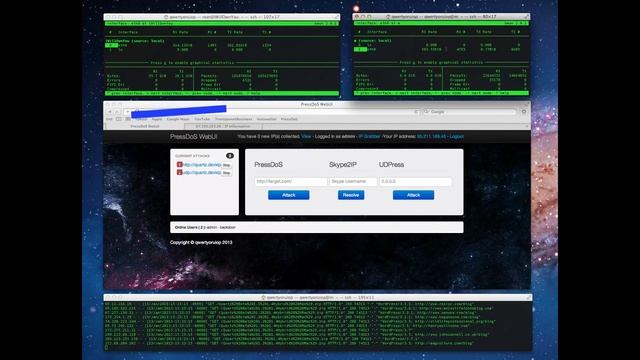Open the Google Maps bookmark
This screenshot has height=360, width=640.
178,119
